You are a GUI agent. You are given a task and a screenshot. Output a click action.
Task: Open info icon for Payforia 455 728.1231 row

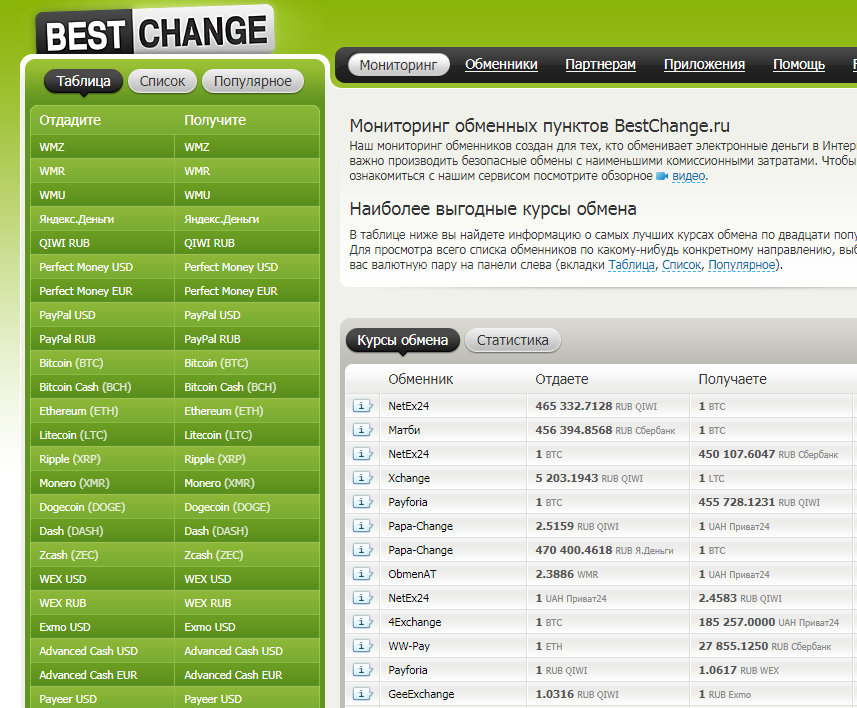click(362, 502)
